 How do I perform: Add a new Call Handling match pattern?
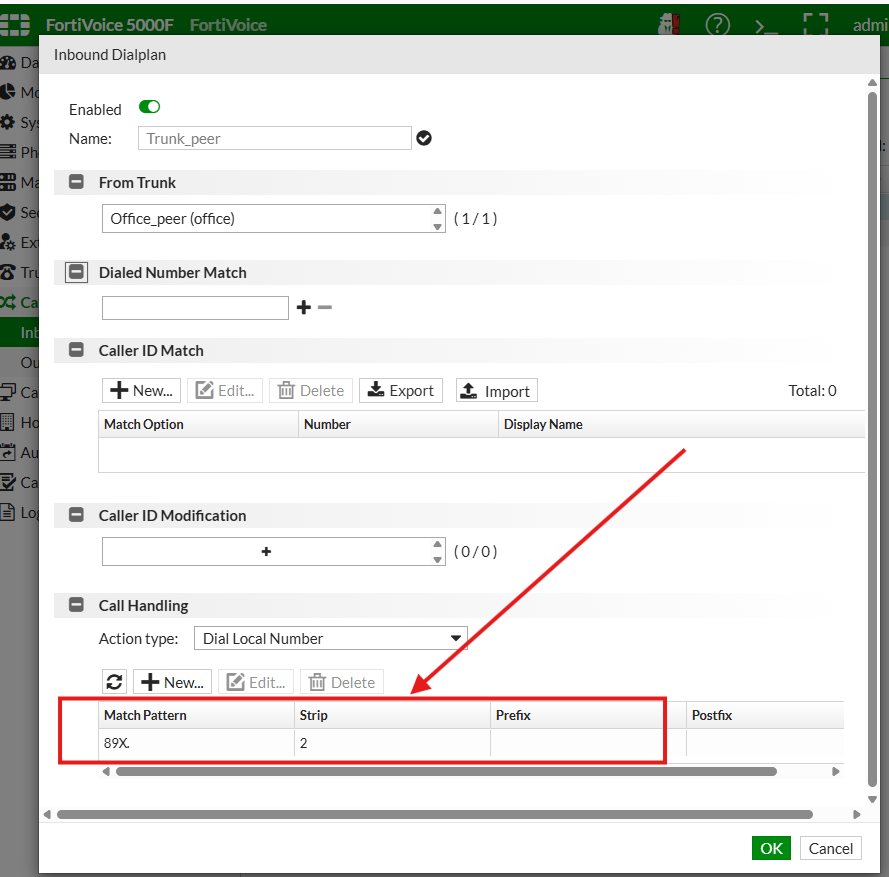(172, 681)
